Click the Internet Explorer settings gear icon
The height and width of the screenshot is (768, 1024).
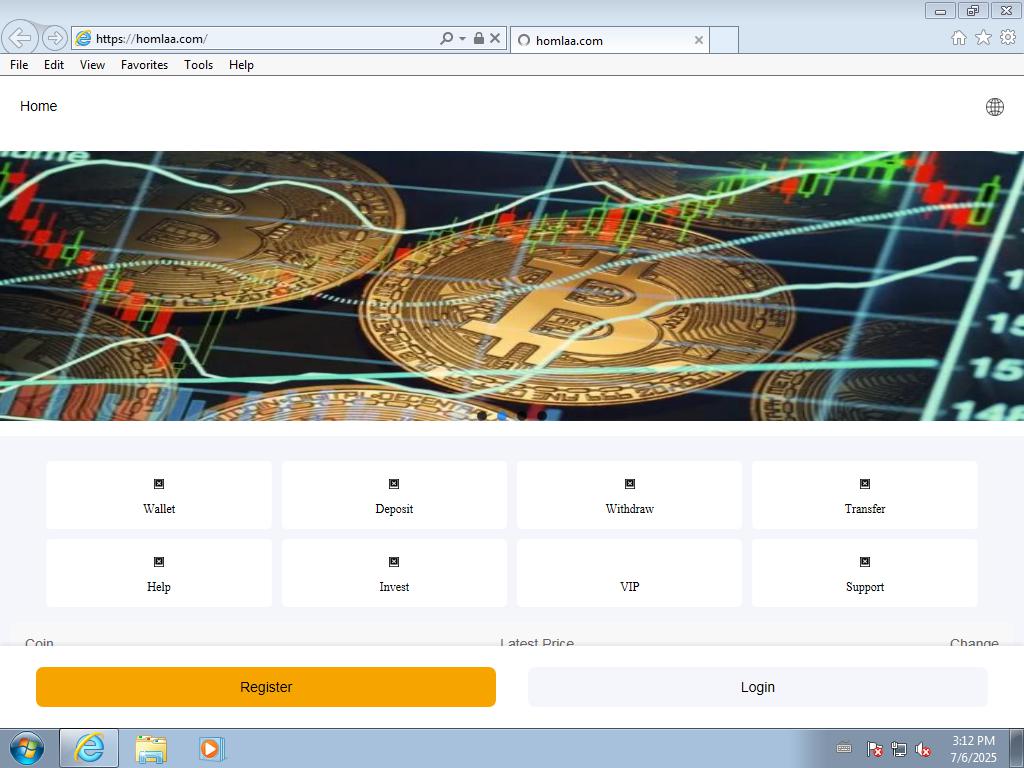(x=1008, y=38)
